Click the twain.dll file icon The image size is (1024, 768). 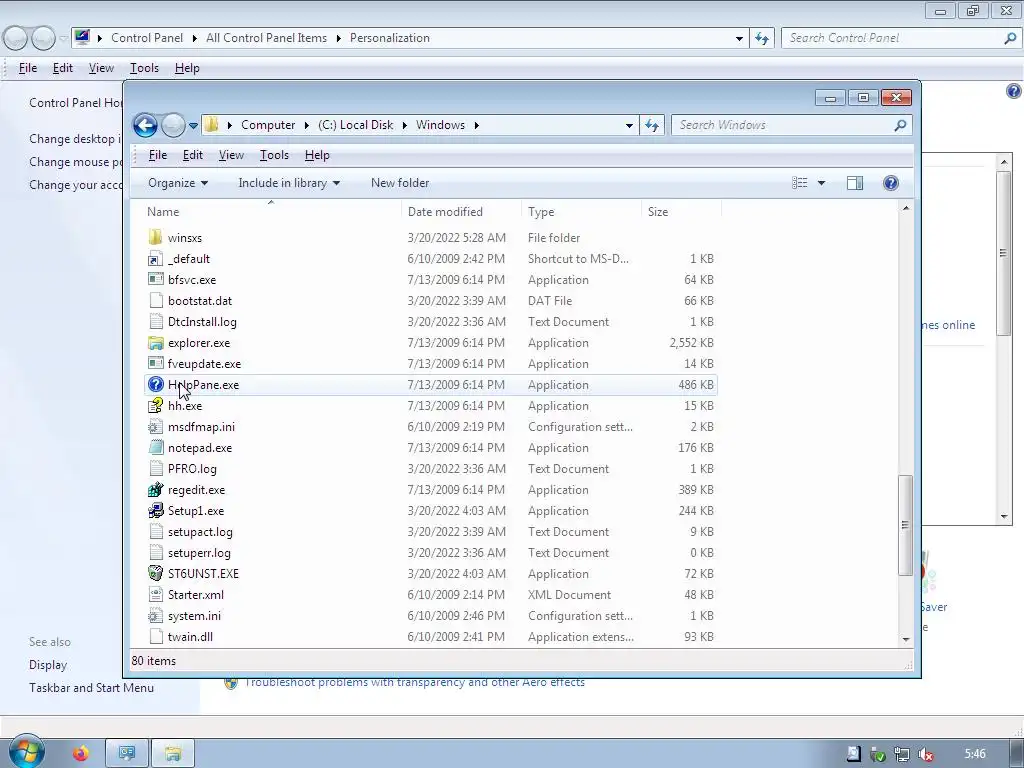(x=155, y=636)
